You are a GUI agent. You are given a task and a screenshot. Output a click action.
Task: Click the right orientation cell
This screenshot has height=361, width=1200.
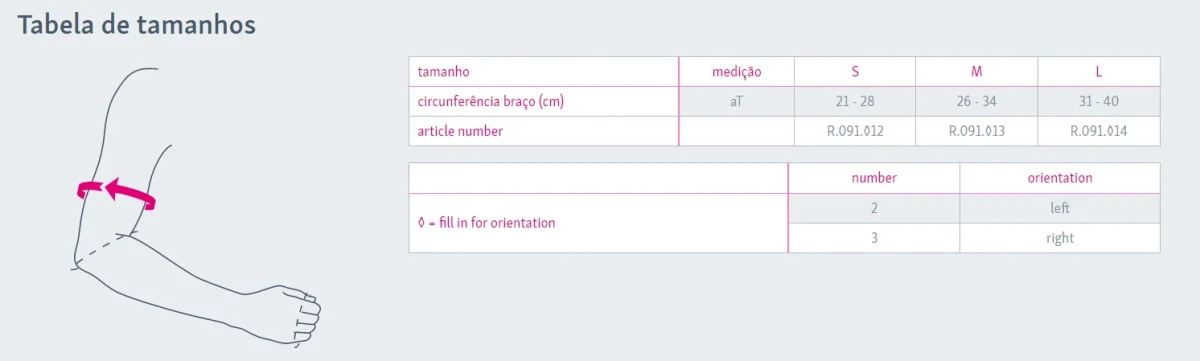[x=1060, y=238]
